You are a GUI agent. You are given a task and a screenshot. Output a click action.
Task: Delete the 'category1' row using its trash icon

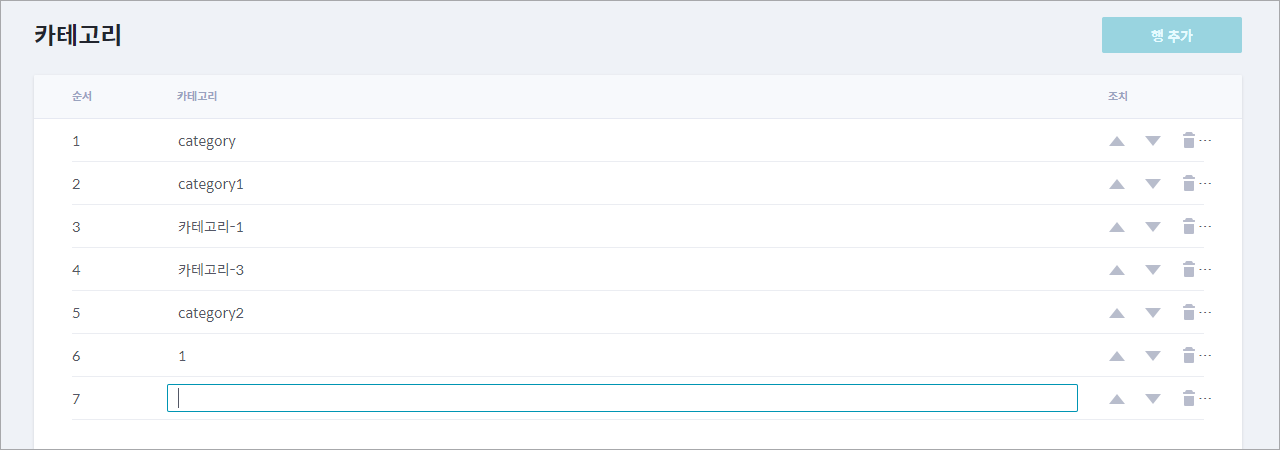pos(1189,183)
